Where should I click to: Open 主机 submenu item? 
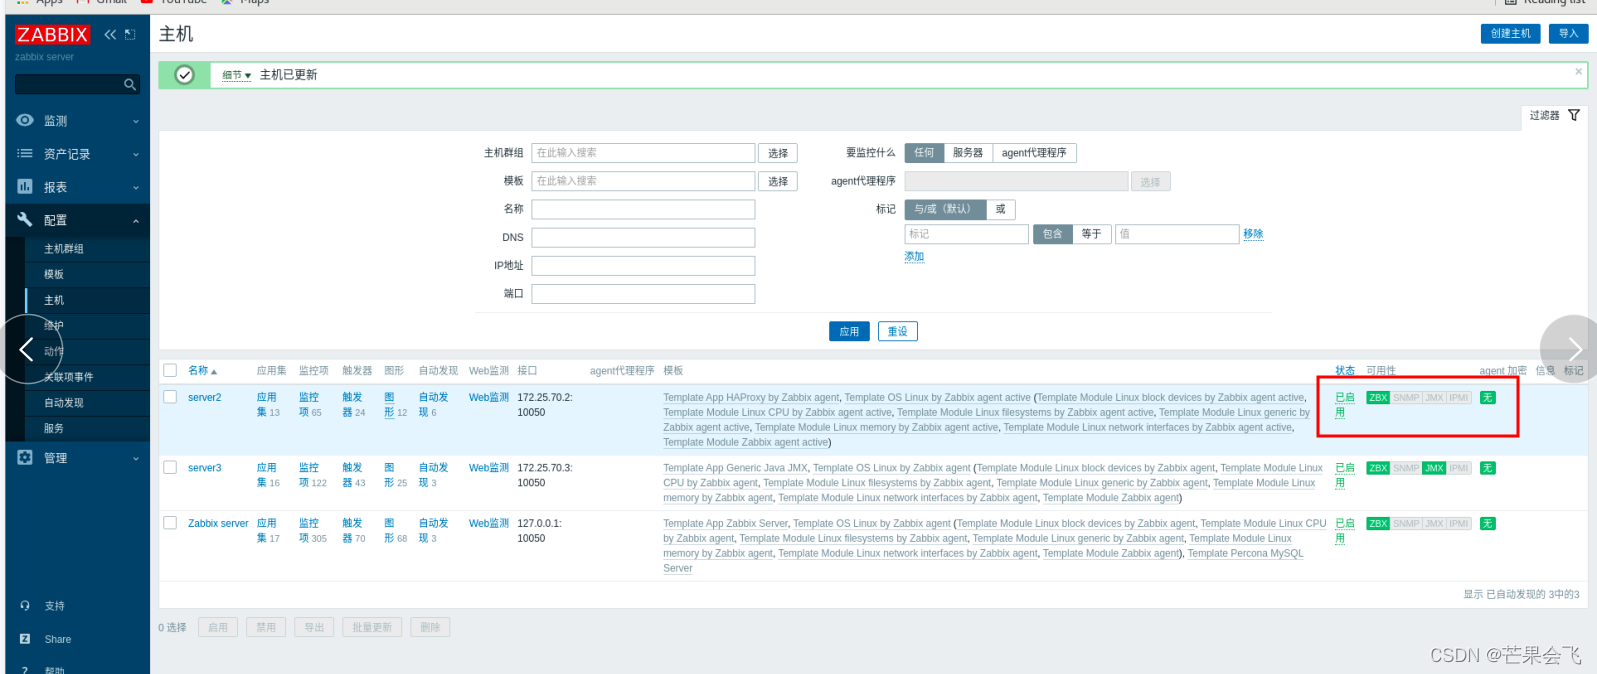click(54, 300)
